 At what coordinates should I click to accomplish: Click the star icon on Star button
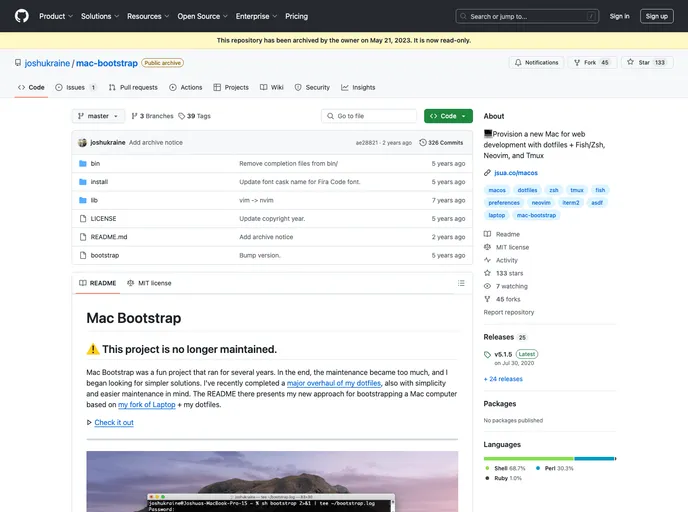coord(631,62)
